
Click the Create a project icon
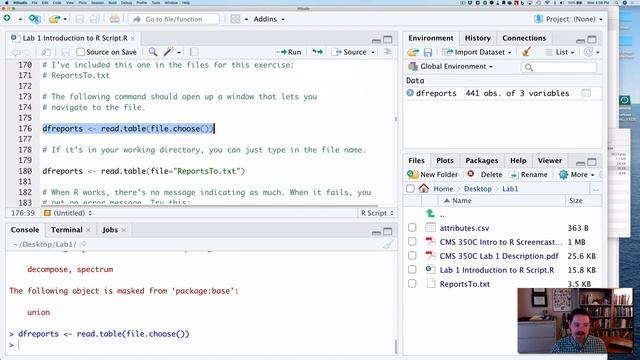click(x=34, y=19)
